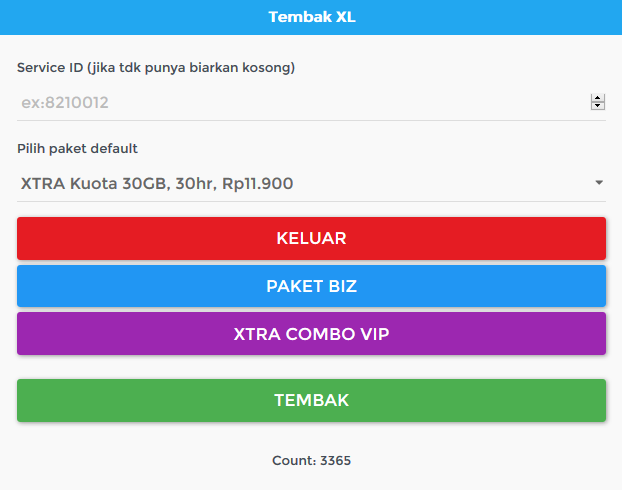Choose the XTRA COMBO VIP button
Viewport: 622px width, 490px height.
point(311,334)
